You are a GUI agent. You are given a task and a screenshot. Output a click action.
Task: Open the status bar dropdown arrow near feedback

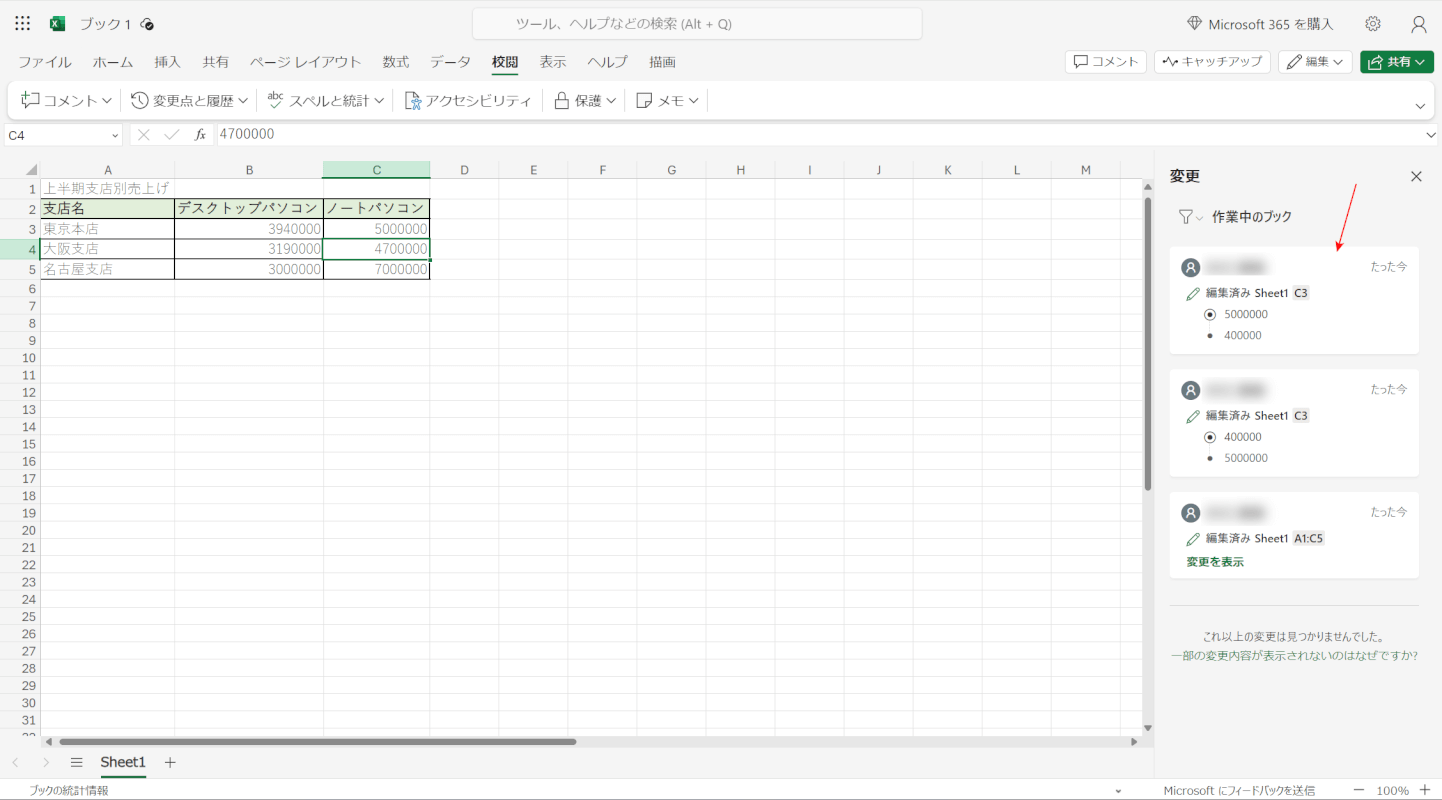tap(1118, 791)
